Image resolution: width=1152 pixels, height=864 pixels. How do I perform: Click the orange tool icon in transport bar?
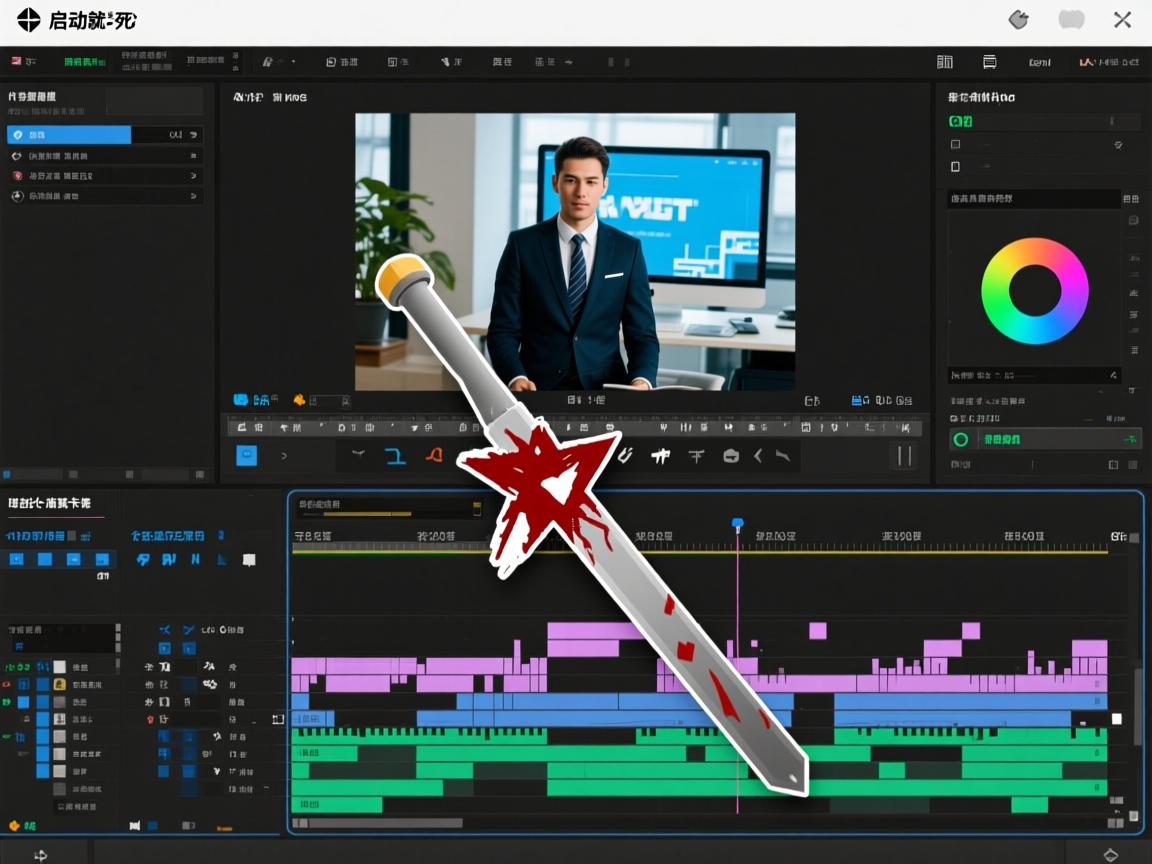pyautogui.click(x=433, y=456)
